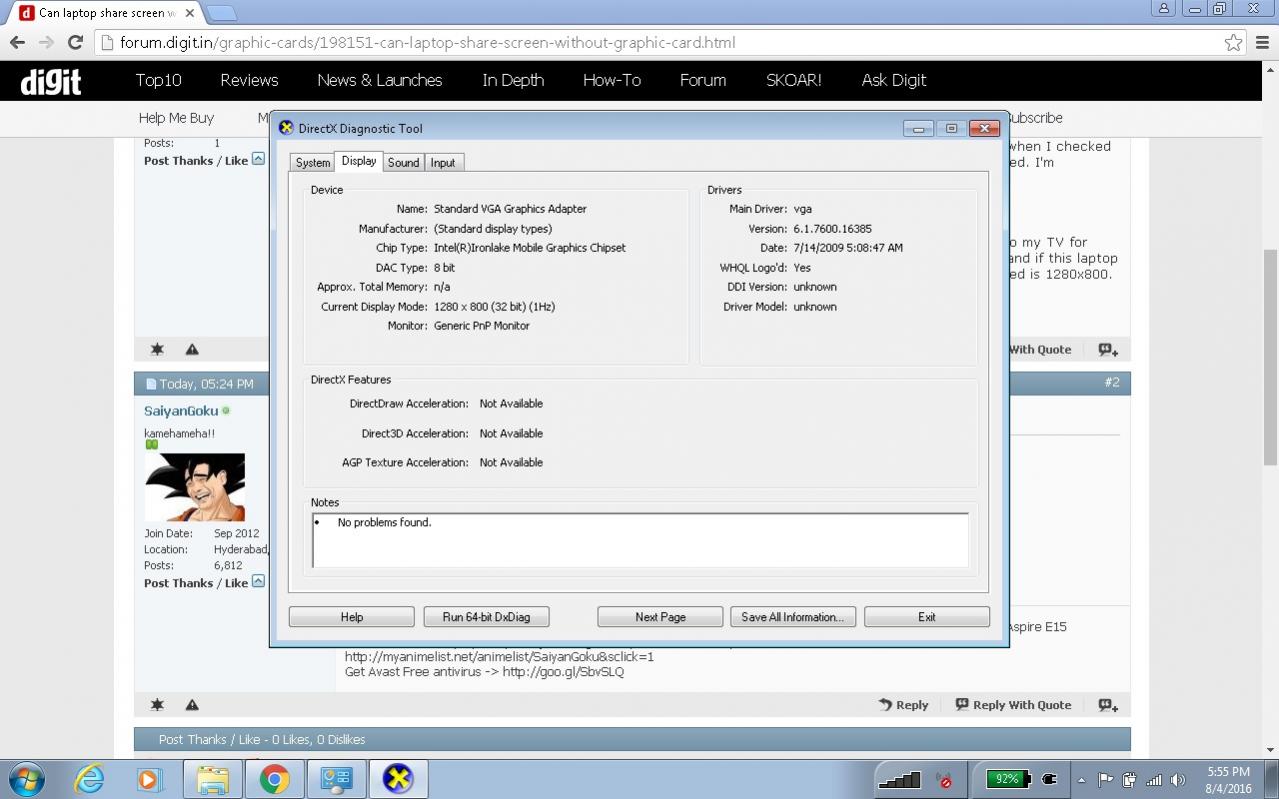Reload the page with the refresh icon
Image resolution: width=1279 pixels, height=799 pixels.
point(75,43)
